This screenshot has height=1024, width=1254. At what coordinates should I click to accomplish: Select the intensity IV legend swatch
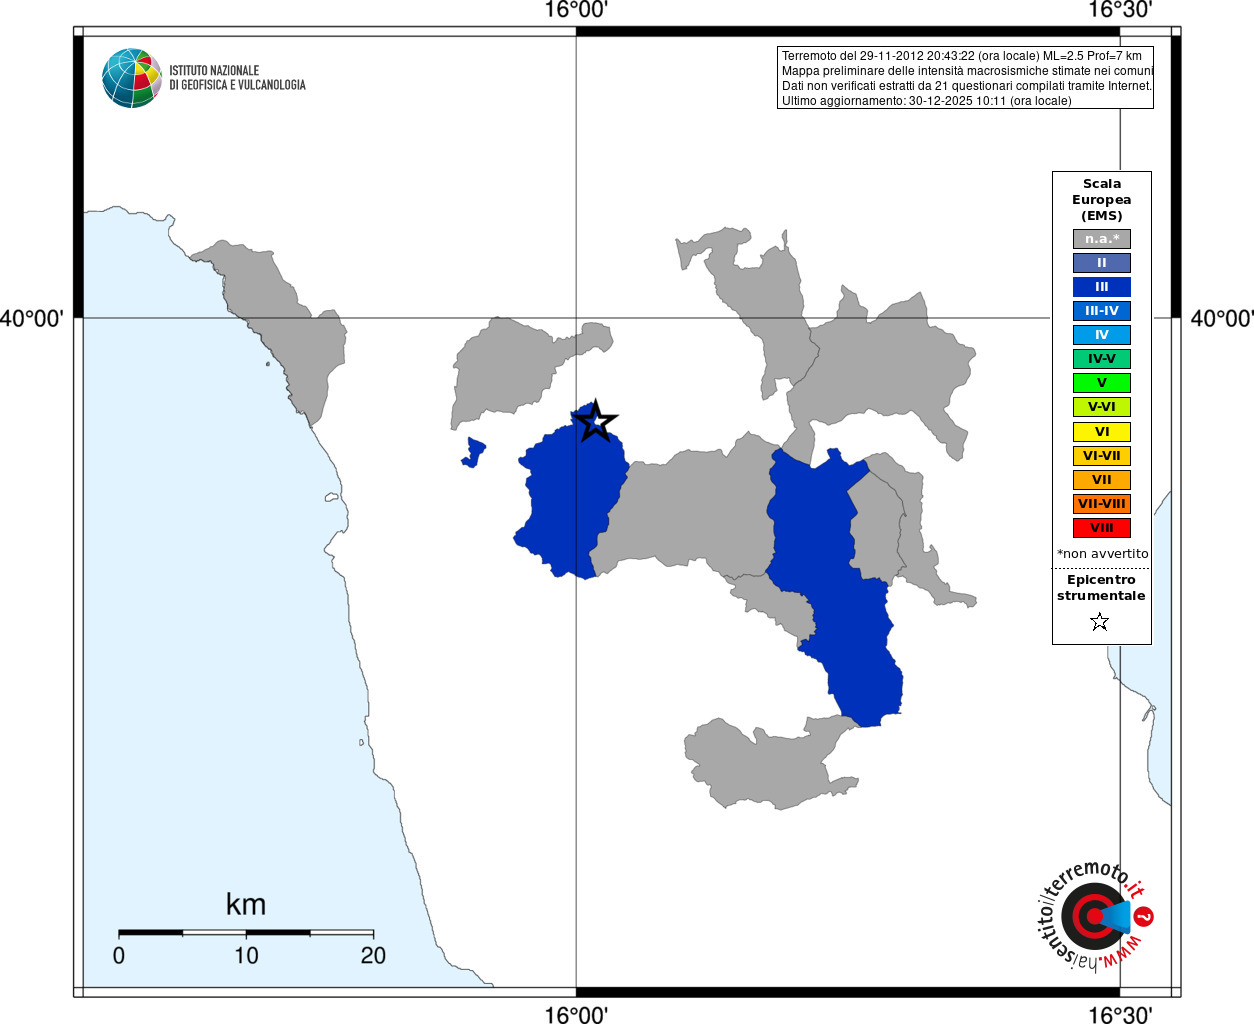point(1102,335)
